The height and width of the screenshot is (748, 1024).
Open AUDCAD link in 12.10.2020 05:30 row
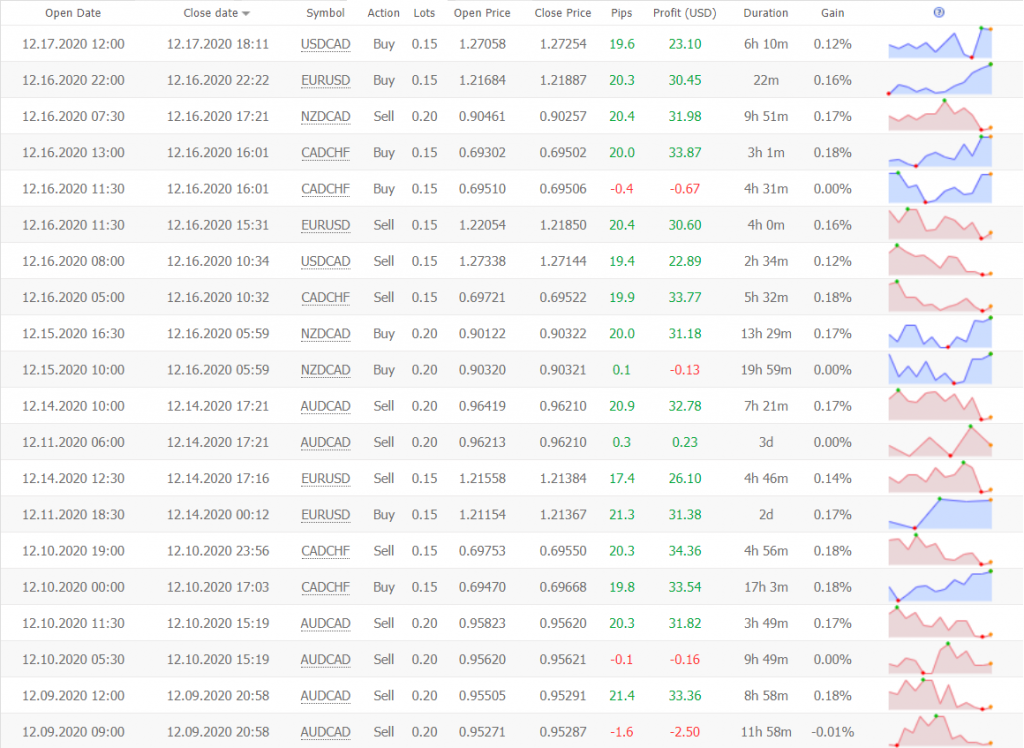coord(325,660)
